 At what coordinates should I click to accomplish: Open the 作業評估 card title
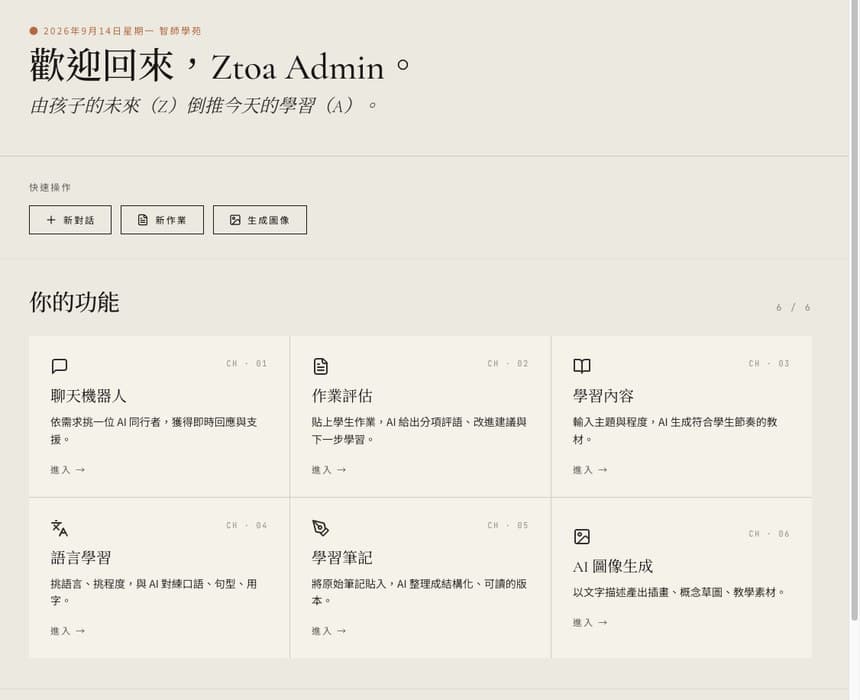[342, 396]
